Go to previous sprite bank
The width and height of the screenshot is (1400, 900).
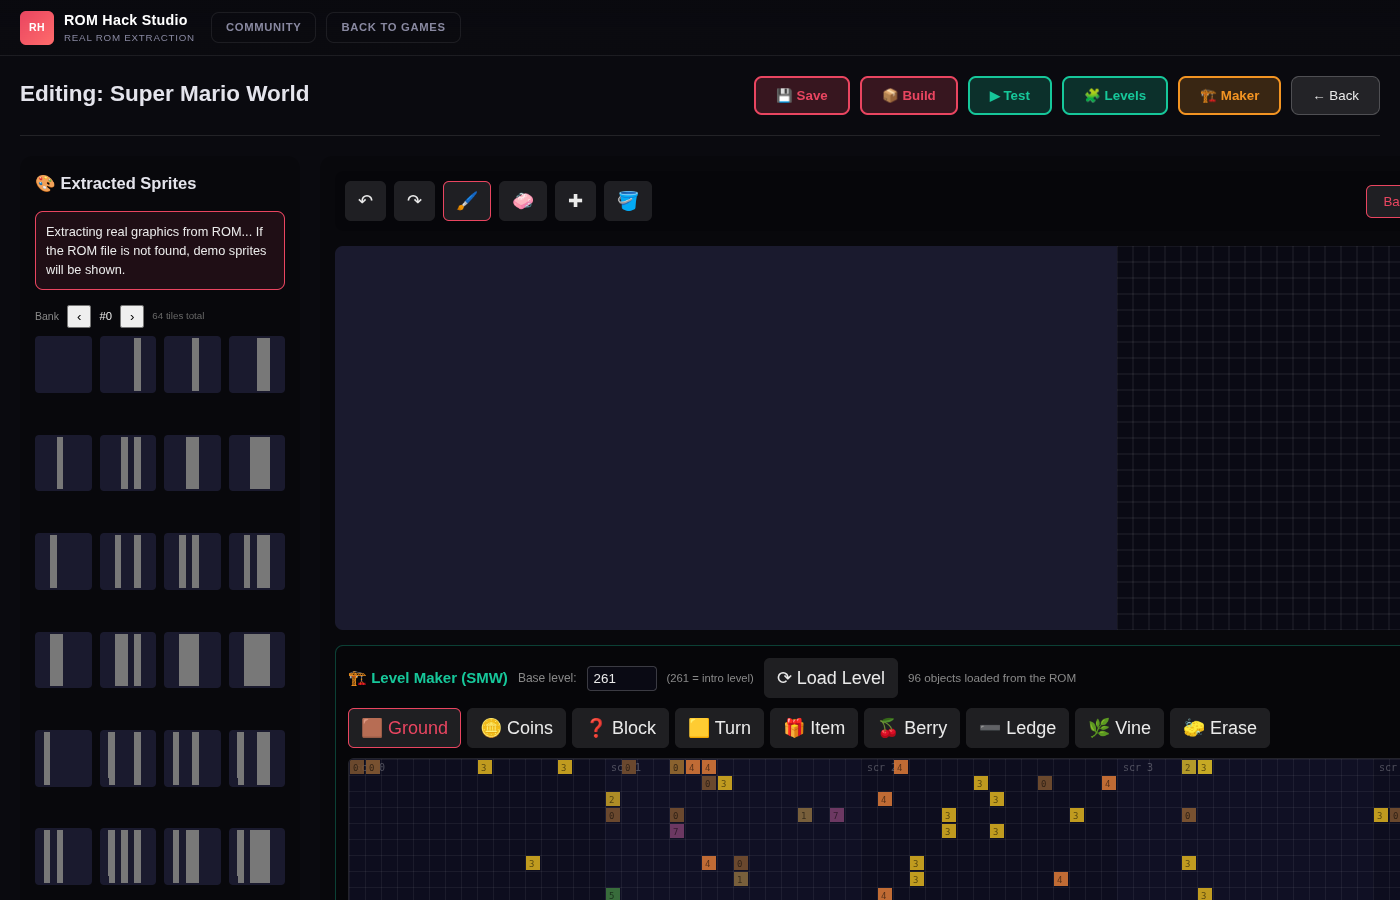[x=79, y=316]
